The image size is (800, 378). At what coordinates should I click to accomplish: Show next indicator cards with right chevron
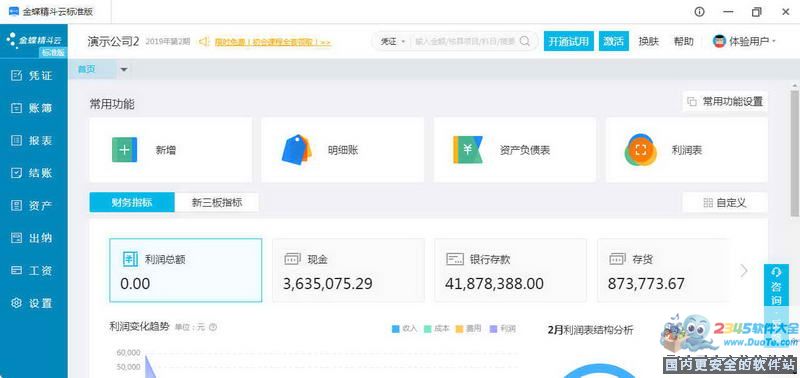(x=744, y=271)
